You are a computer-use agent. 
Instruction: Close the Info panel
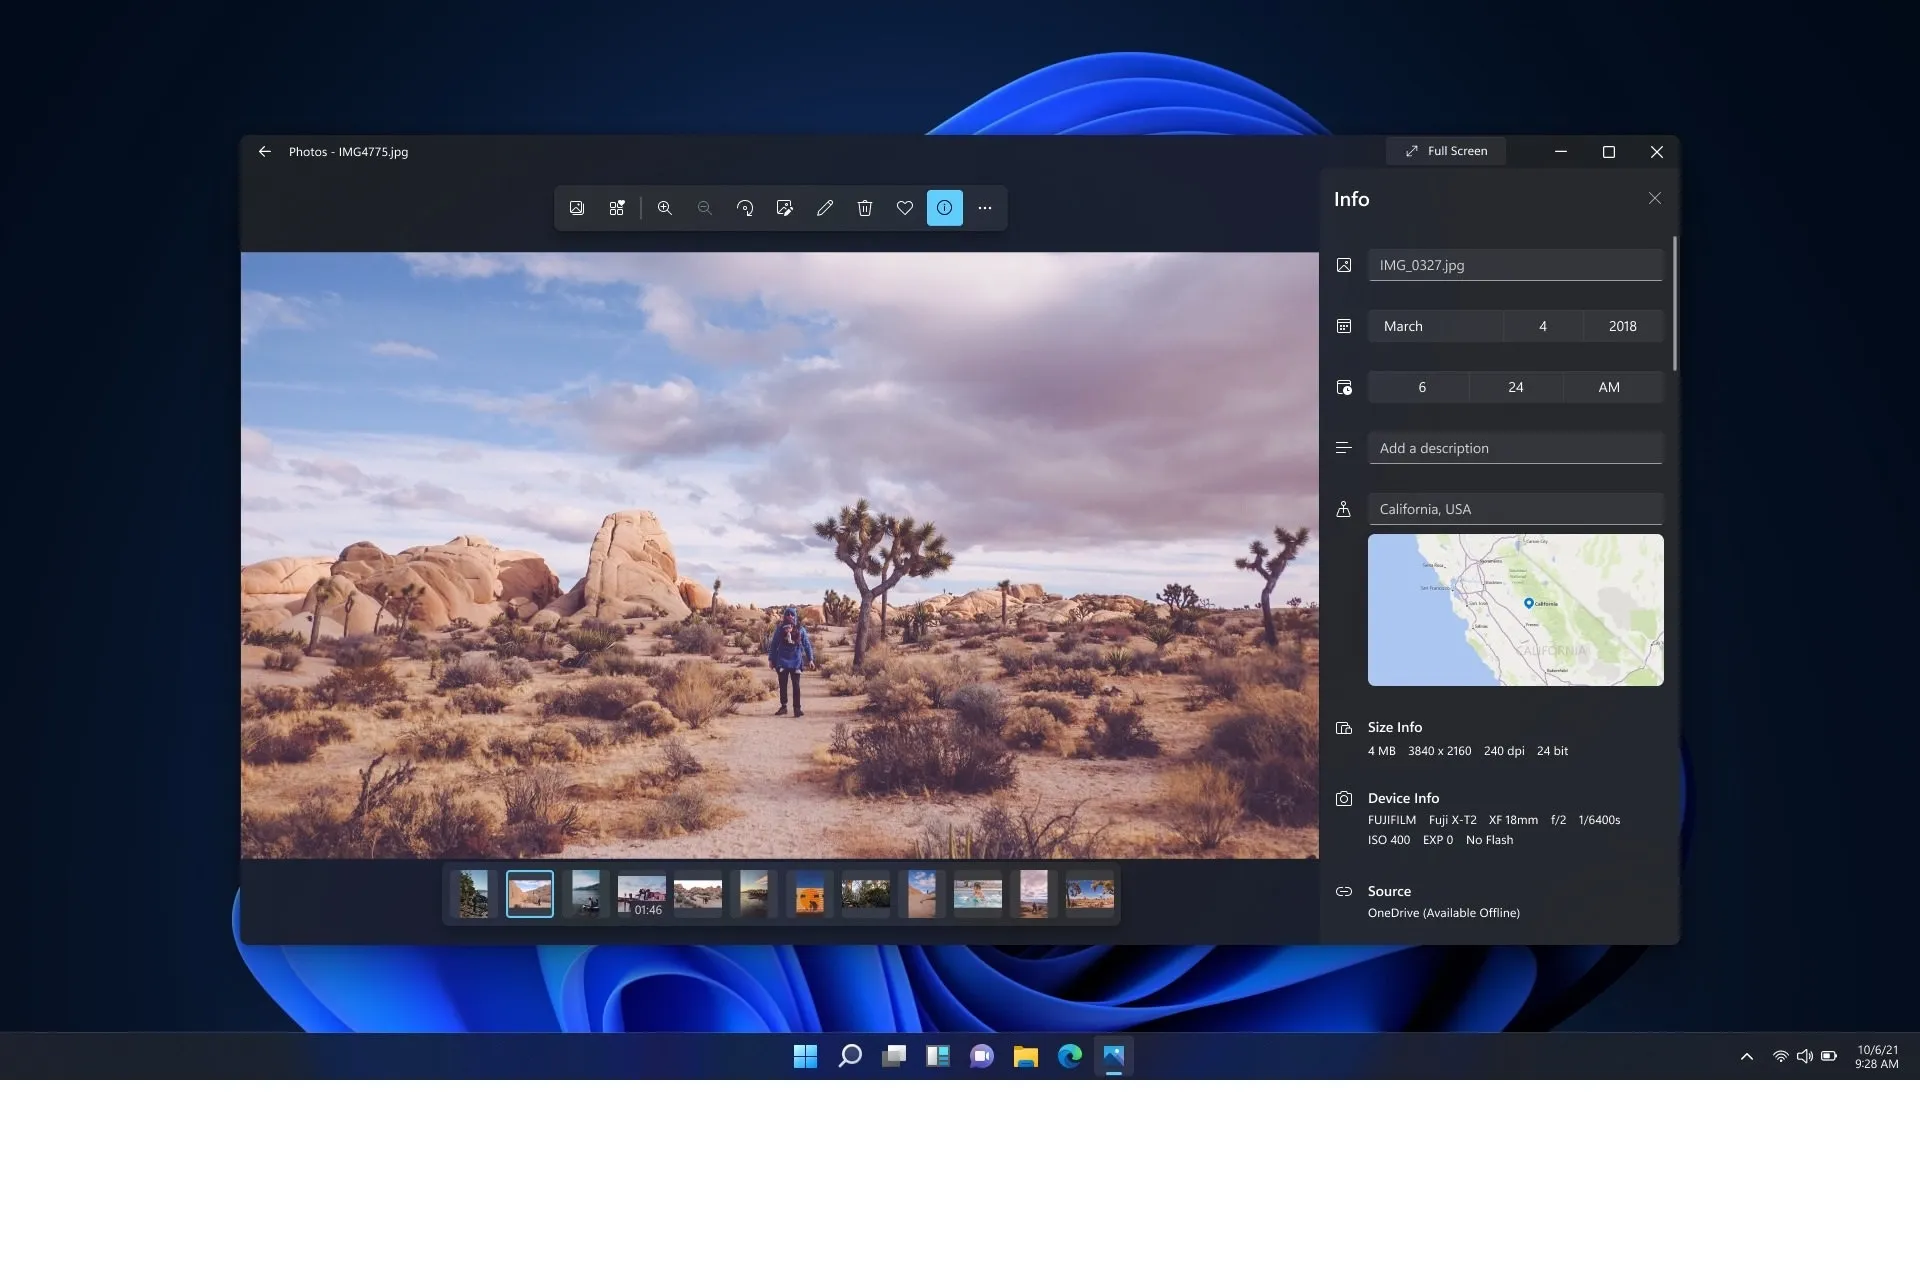point(1654,198)
